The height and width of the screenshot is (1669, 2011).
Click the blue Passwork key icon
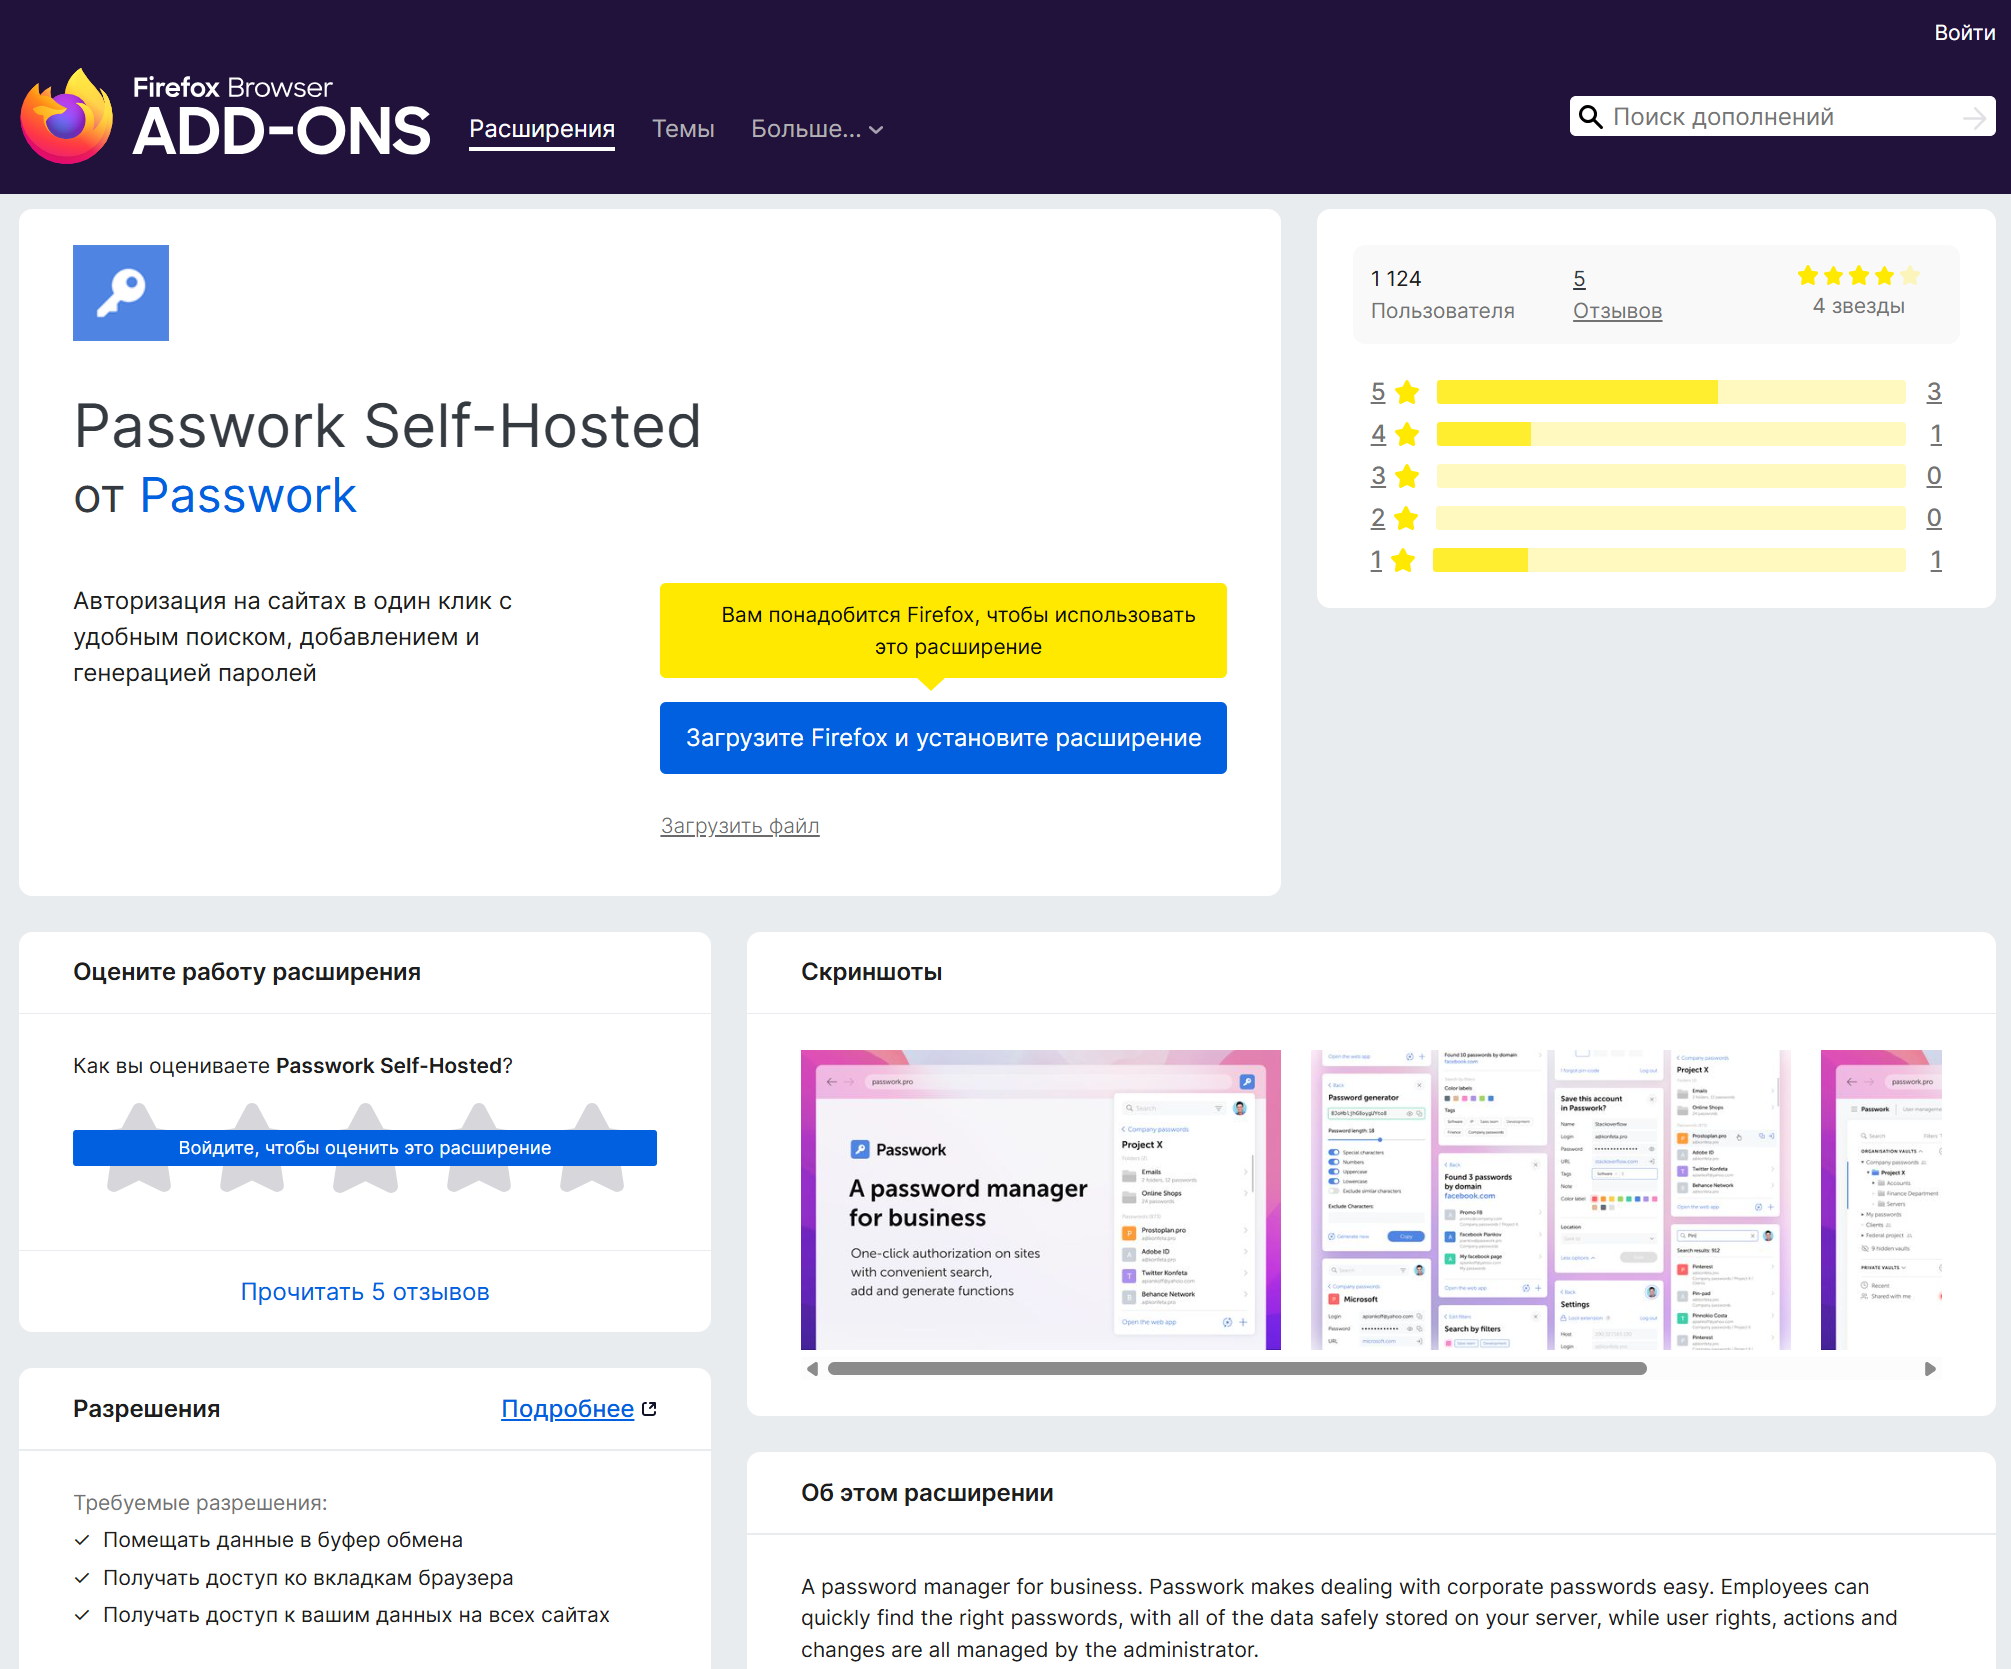tap(121, 293)
